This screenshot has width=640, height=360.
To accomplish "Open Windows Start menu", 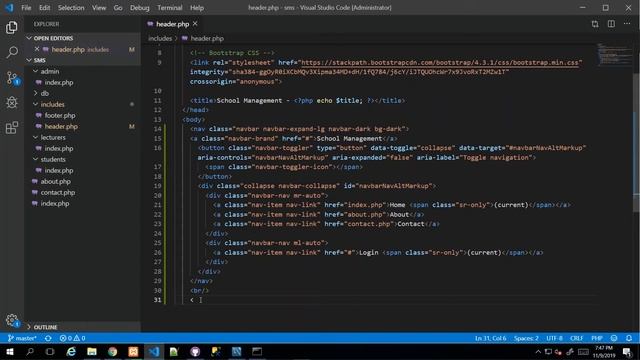I will [9, 351].
